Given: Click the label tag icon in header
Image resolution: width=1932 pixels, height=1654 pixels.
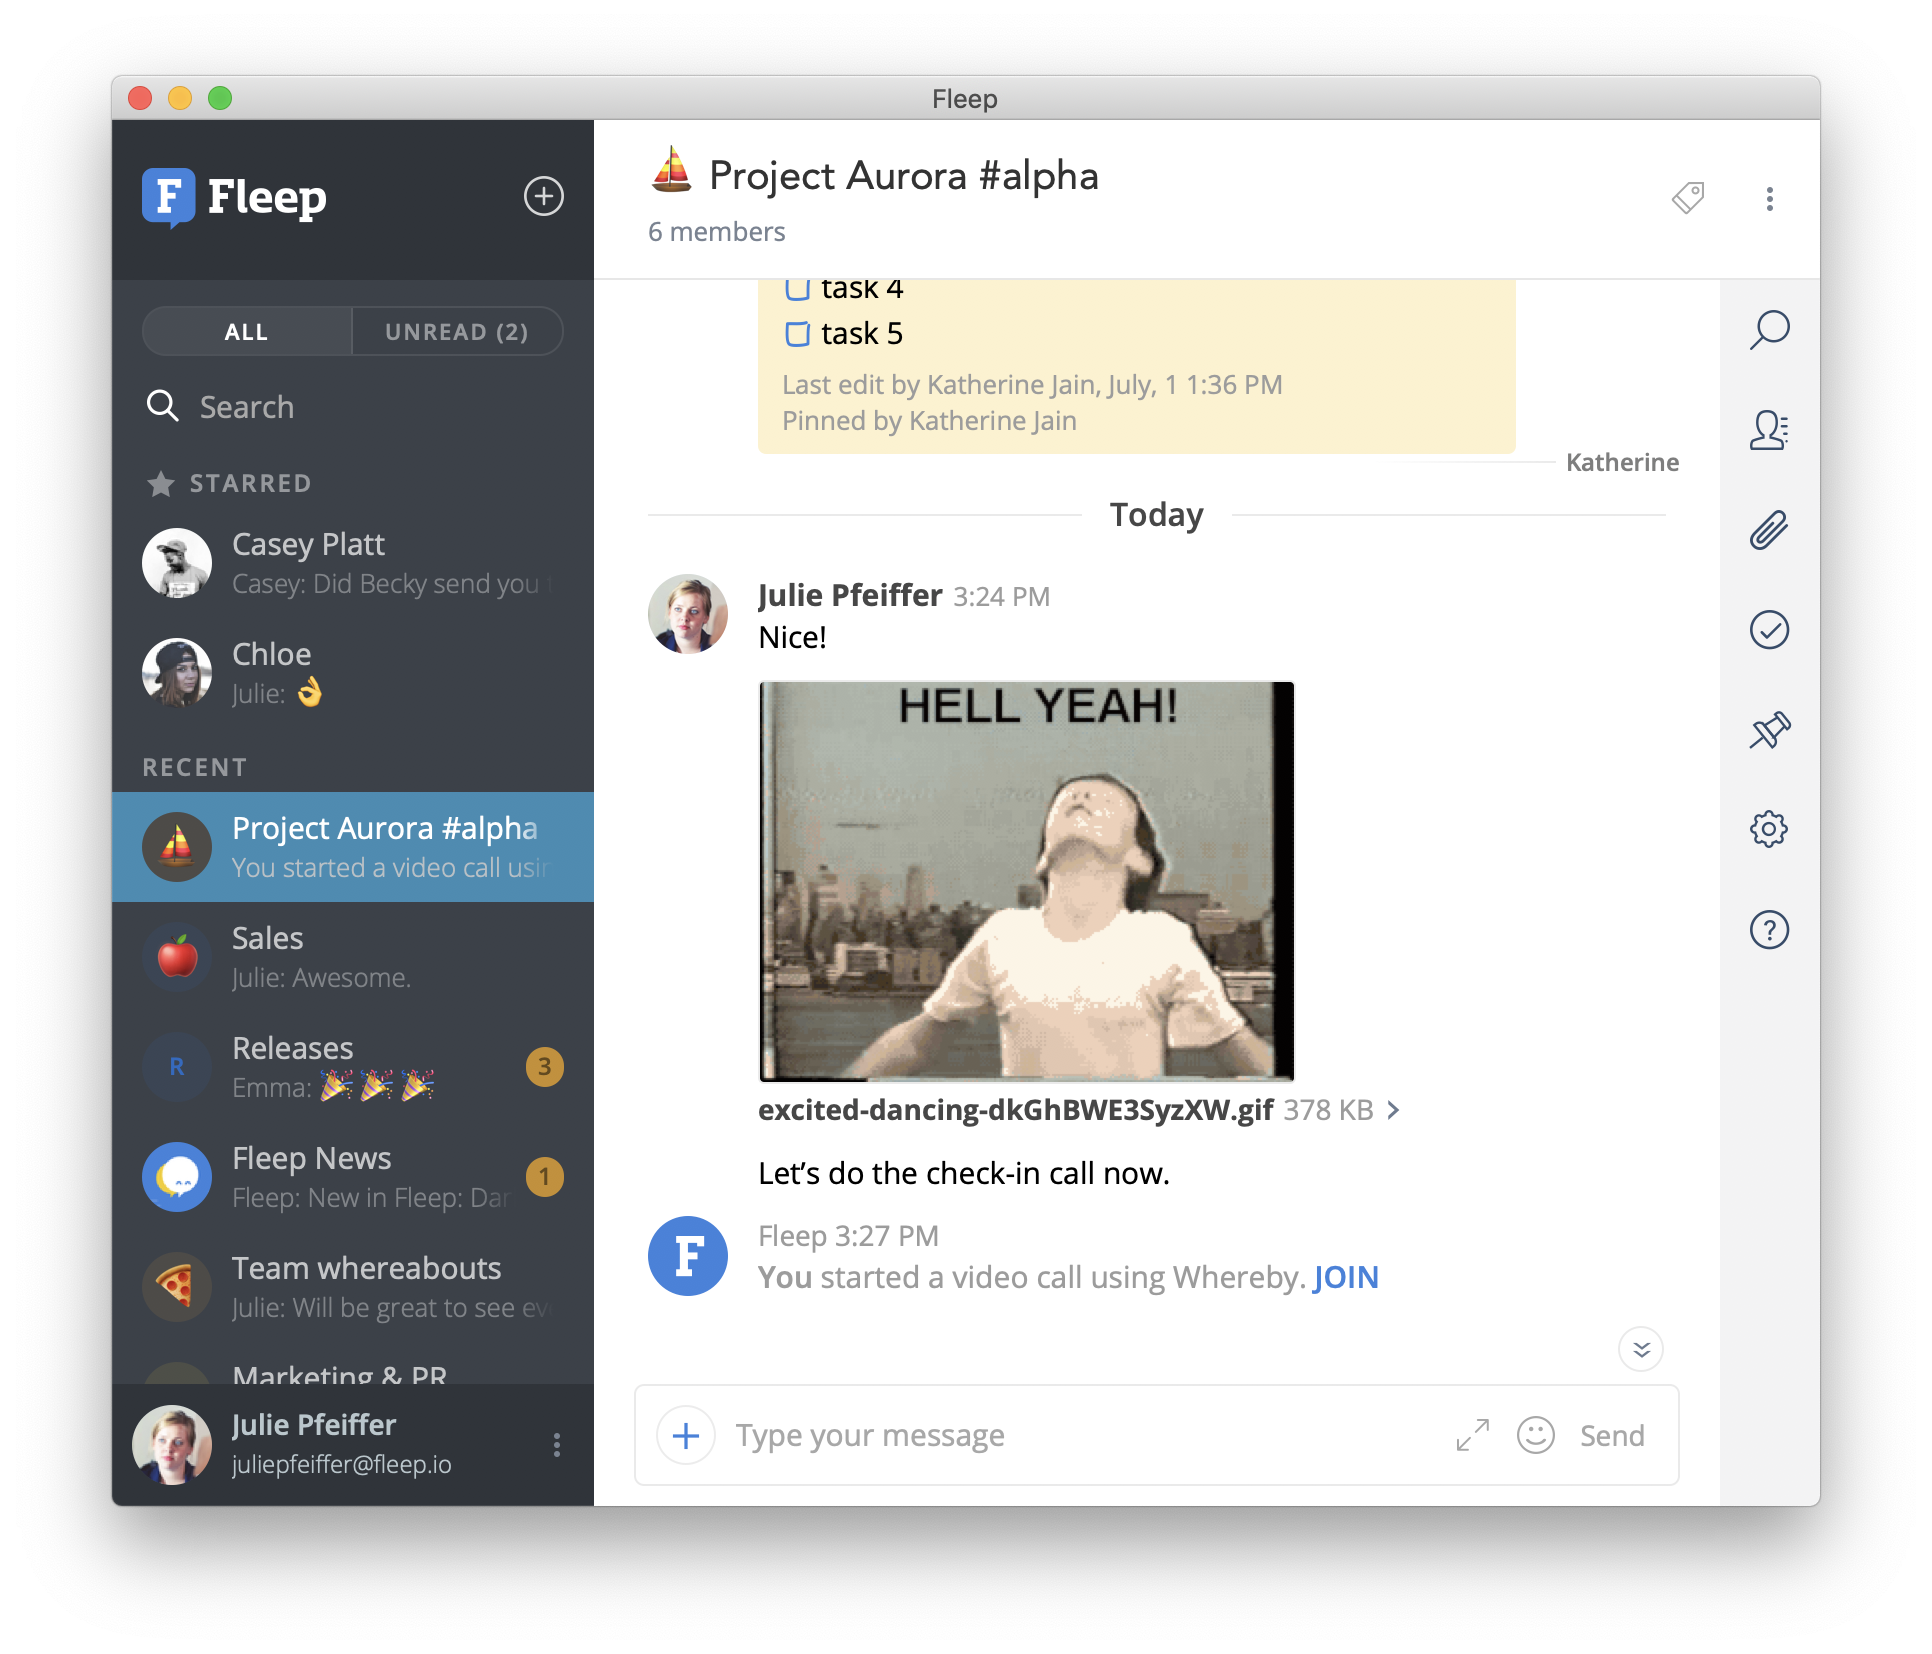Looking at the screenshot, I should (x=1688, y=198).
